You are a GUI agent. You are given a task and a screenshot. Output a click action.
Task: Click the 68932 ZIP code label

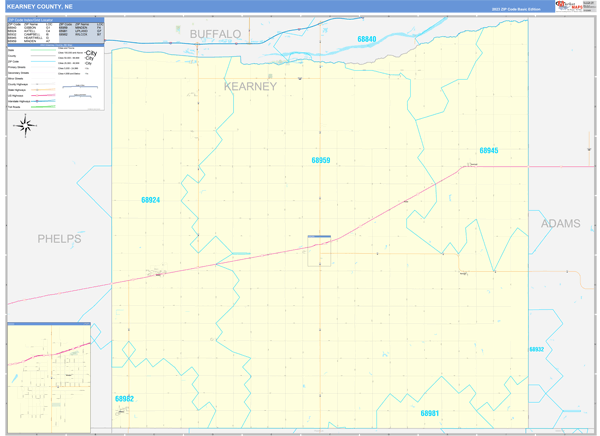(536, 349)
